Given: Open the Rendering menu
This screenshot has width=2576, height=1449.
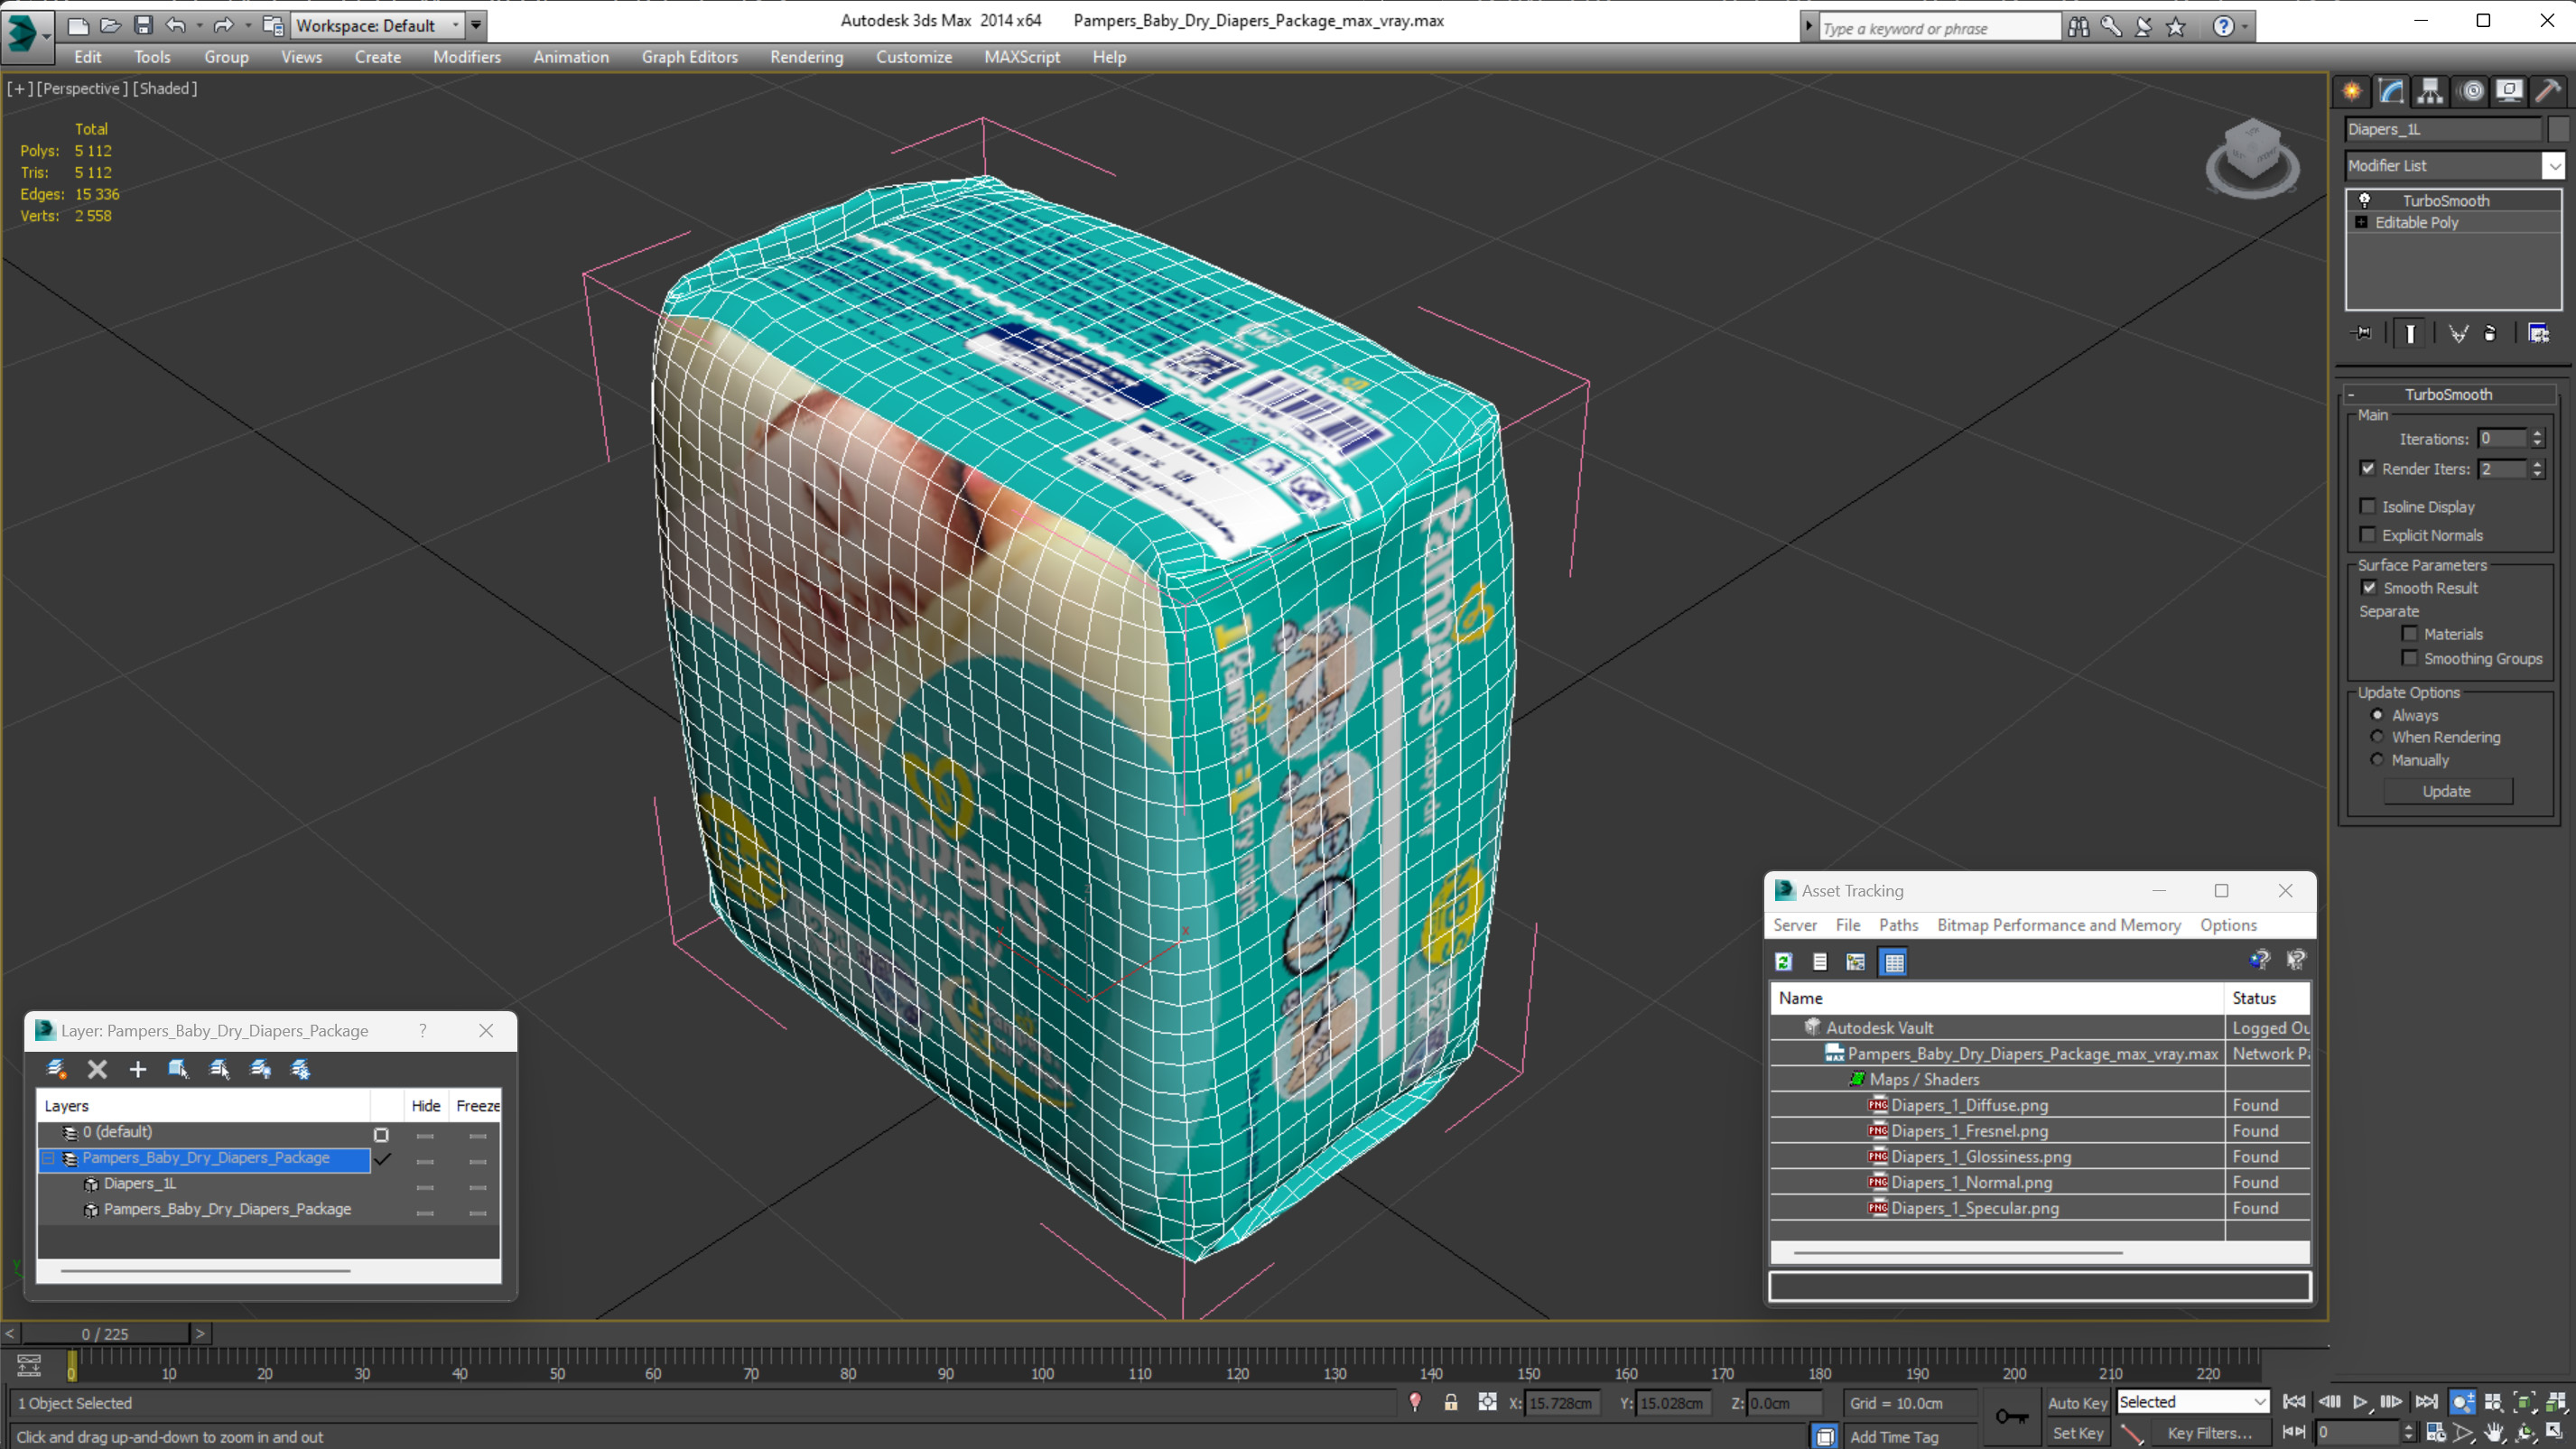Looking at the screenshot, I should (806, 57).
